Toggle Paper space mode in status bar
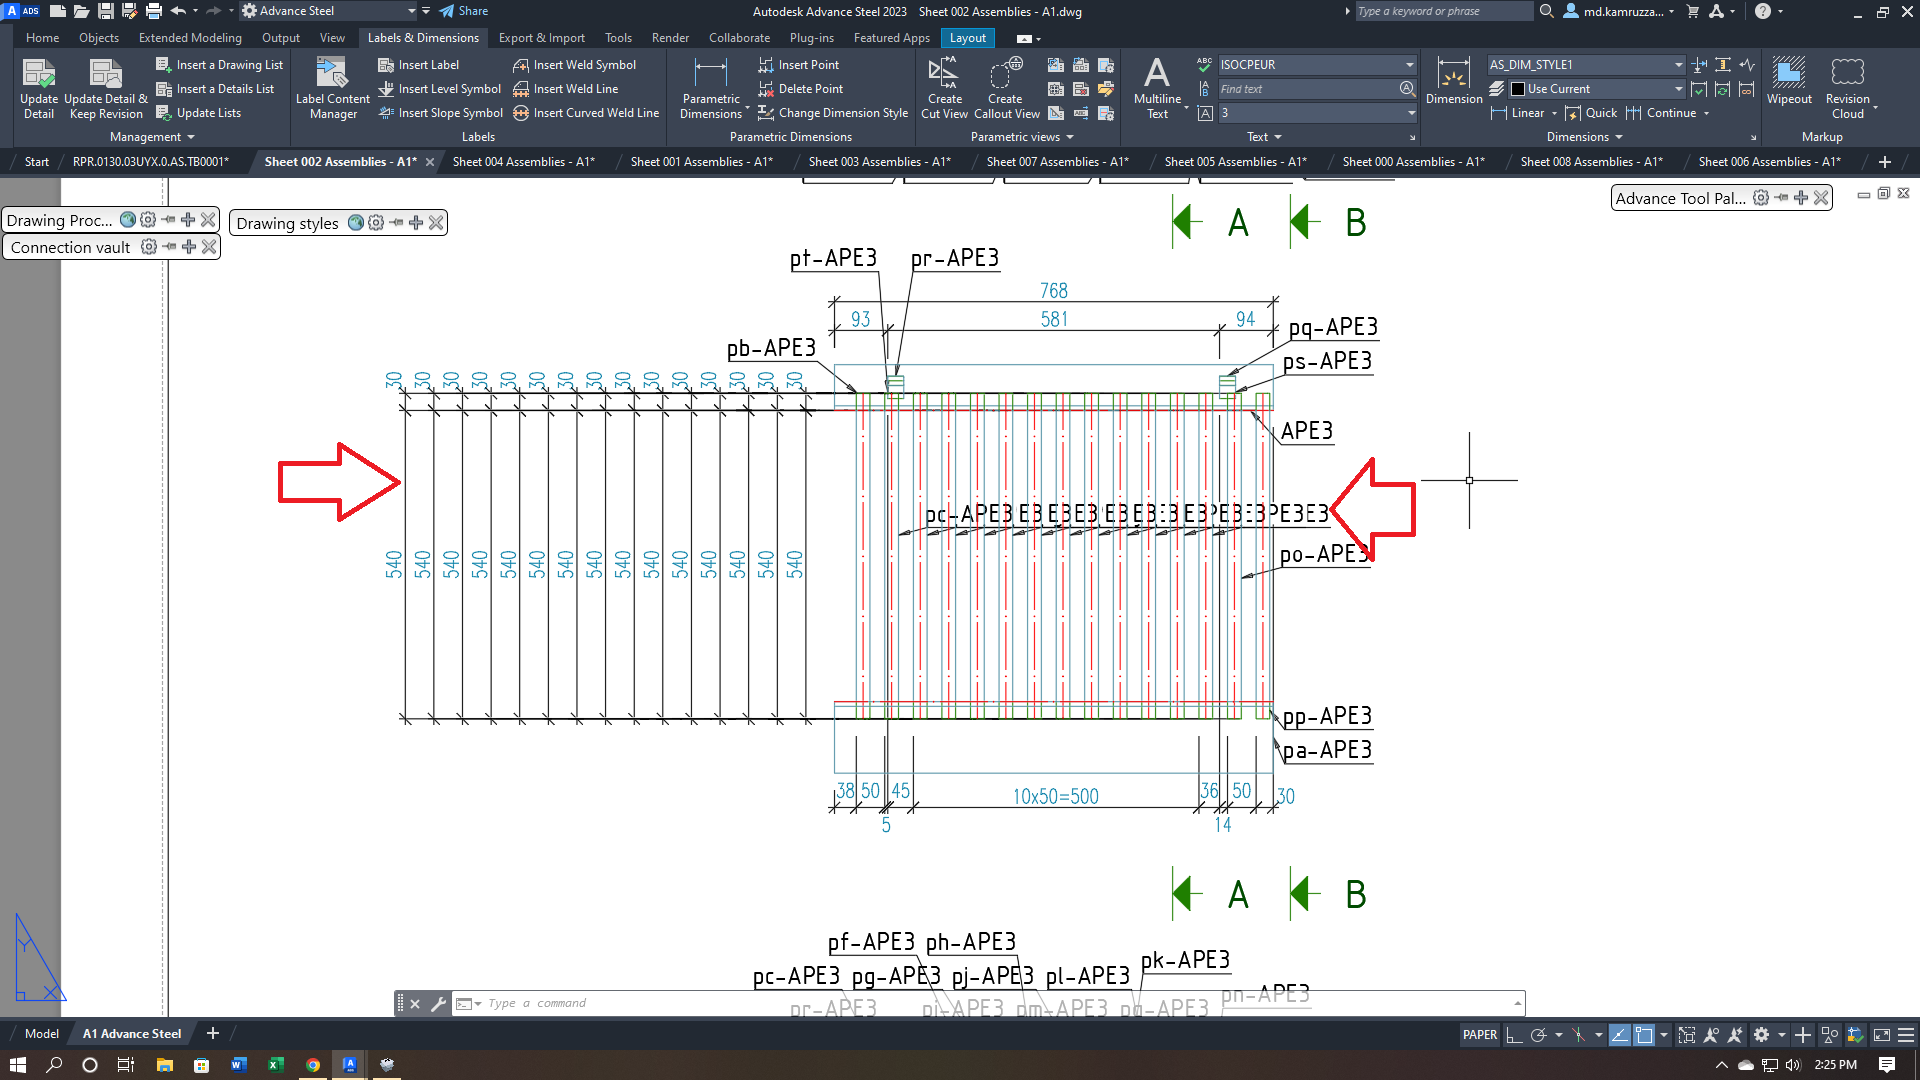 pos(1480,1035)
